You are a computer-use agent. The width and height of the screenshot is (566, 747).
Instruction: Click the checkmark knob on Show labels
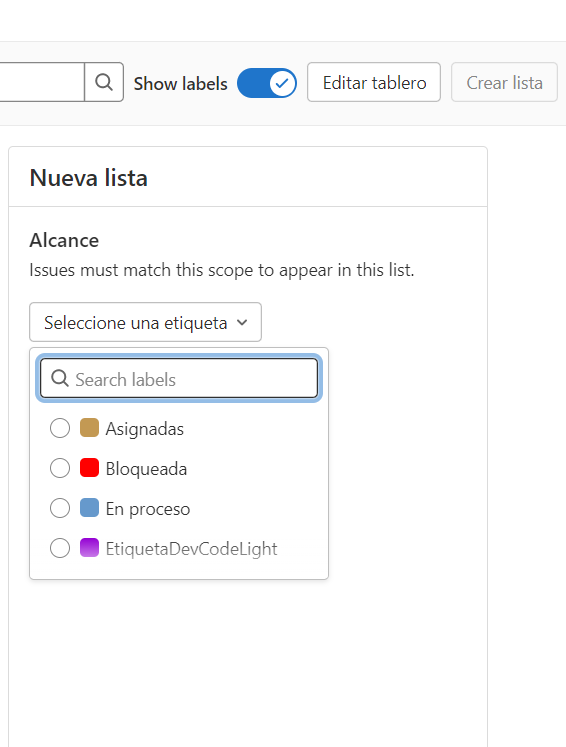point(282,83)
